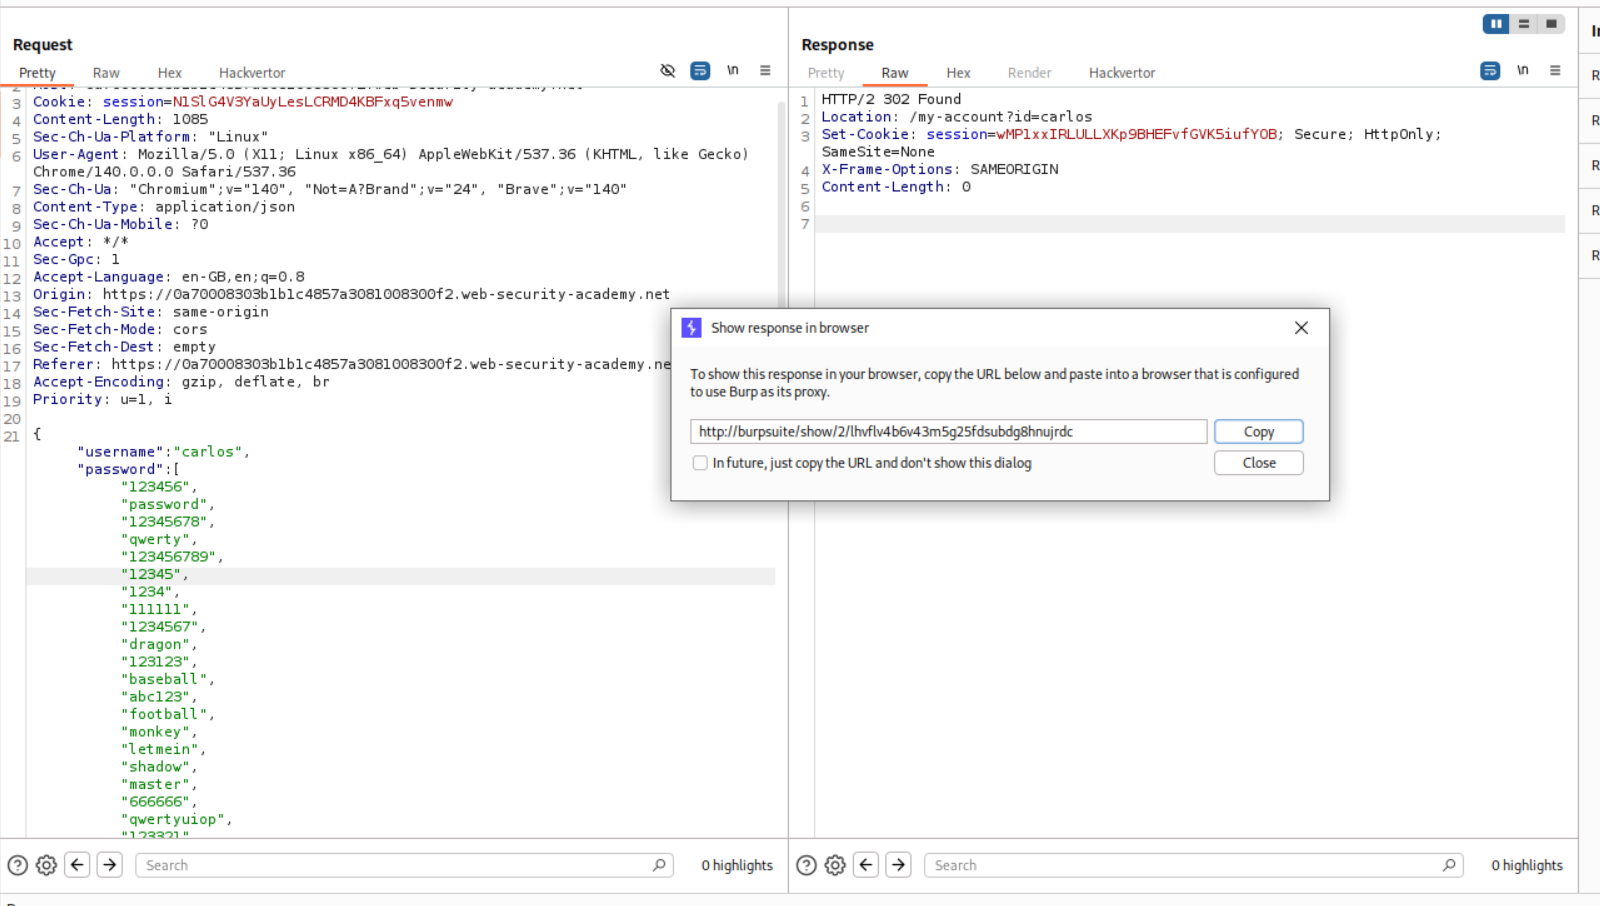The width and height of the screenshot is (1600, 906).
Task: Switch Response view to Hackvertor tab
Action: (x=1121, y=73)
